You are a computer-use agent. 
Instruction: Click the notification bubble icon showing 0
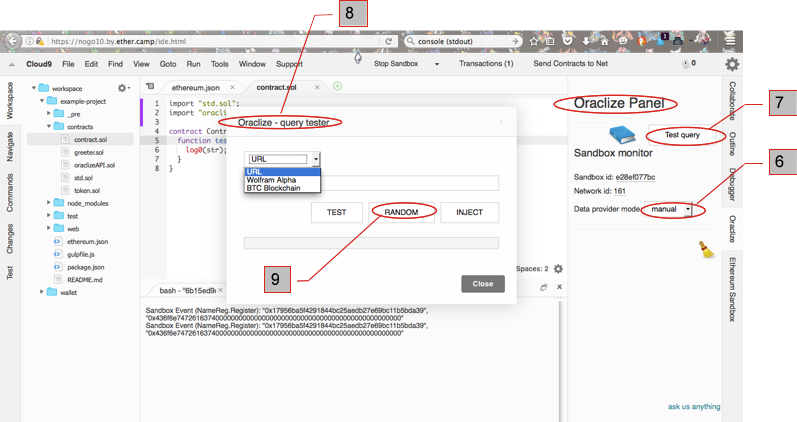pyautogui.click(x=687, y=64)
